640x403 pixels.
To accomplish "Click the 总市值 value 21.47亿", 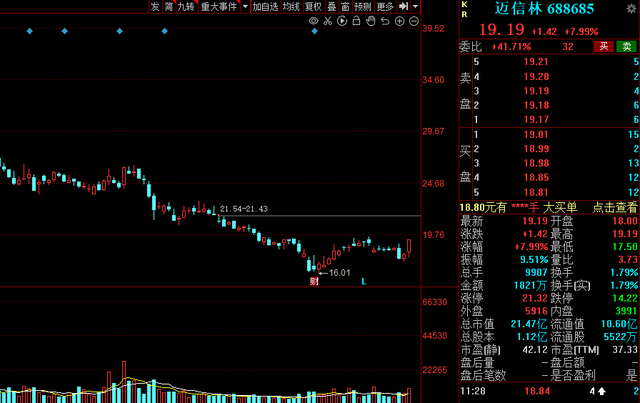I will (529, 324).
